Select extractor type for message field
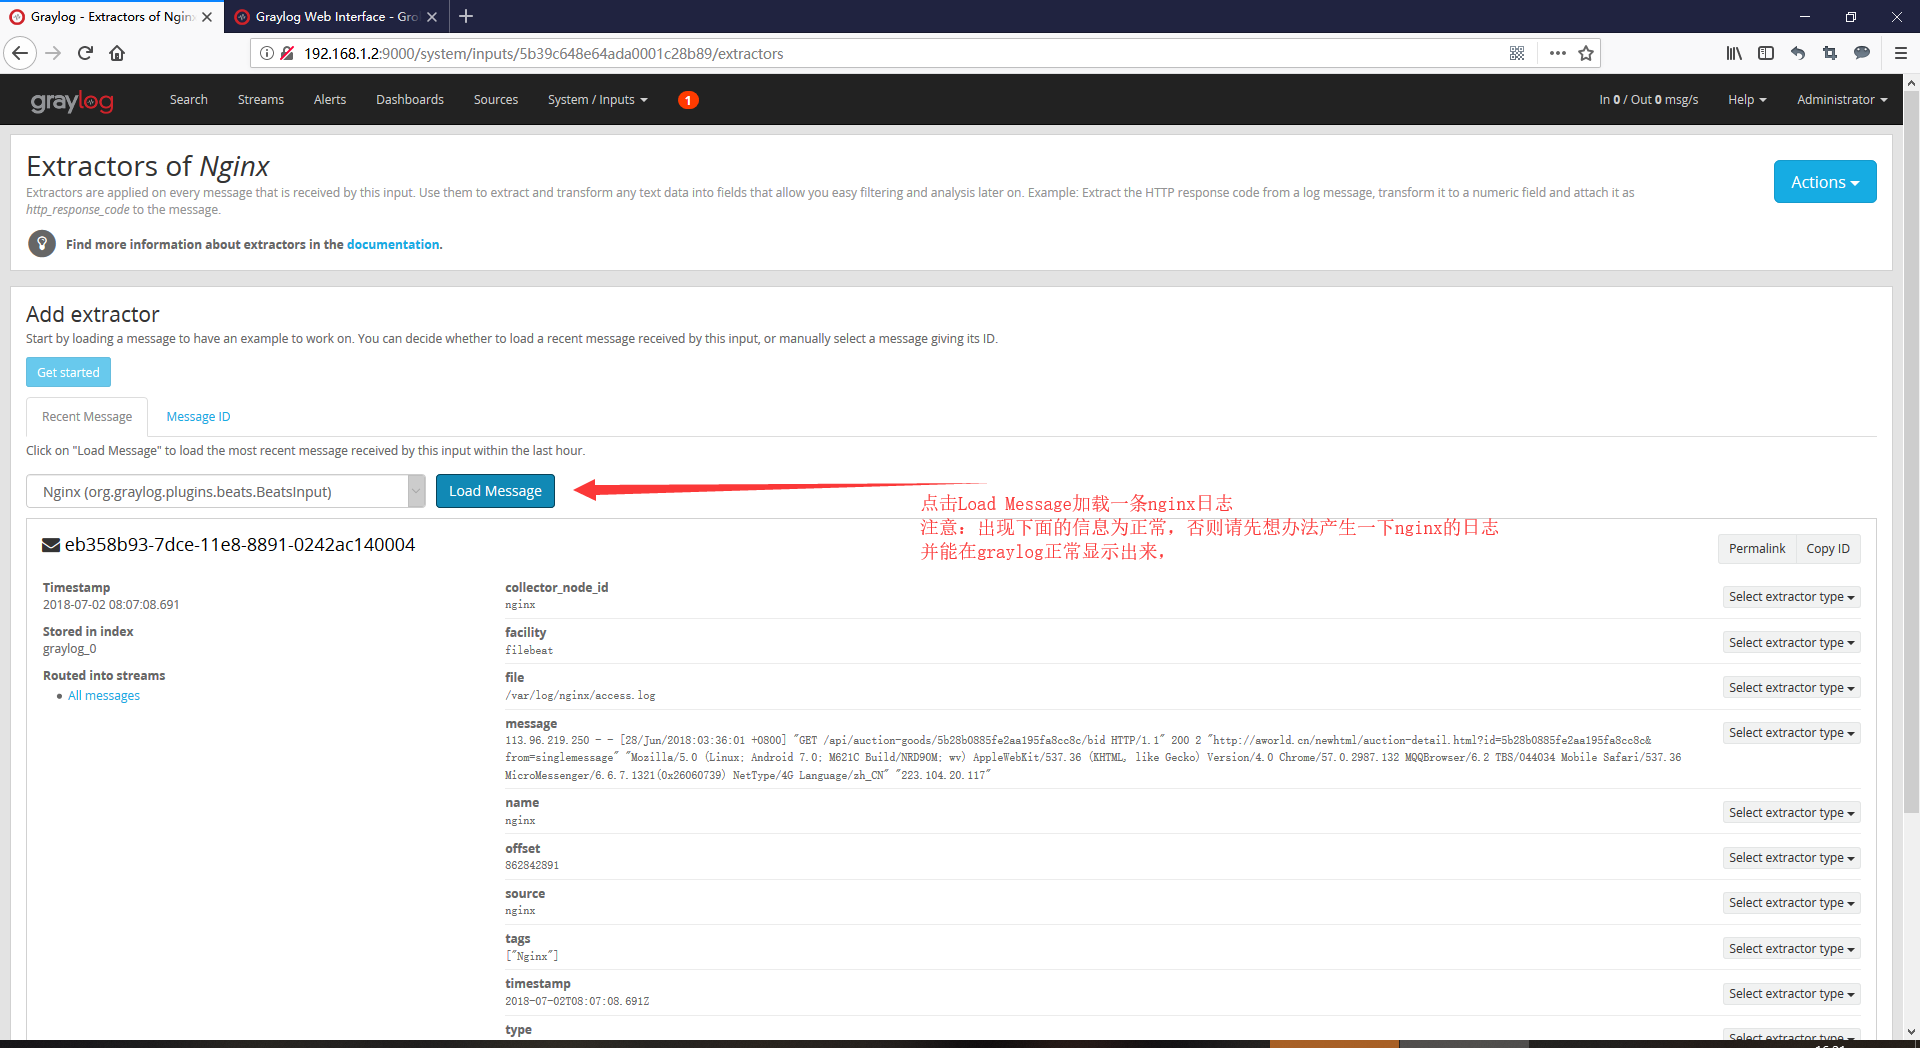Image resolution: width=1920 pixels, height=1048 pixels. (x=1791, y=733)
